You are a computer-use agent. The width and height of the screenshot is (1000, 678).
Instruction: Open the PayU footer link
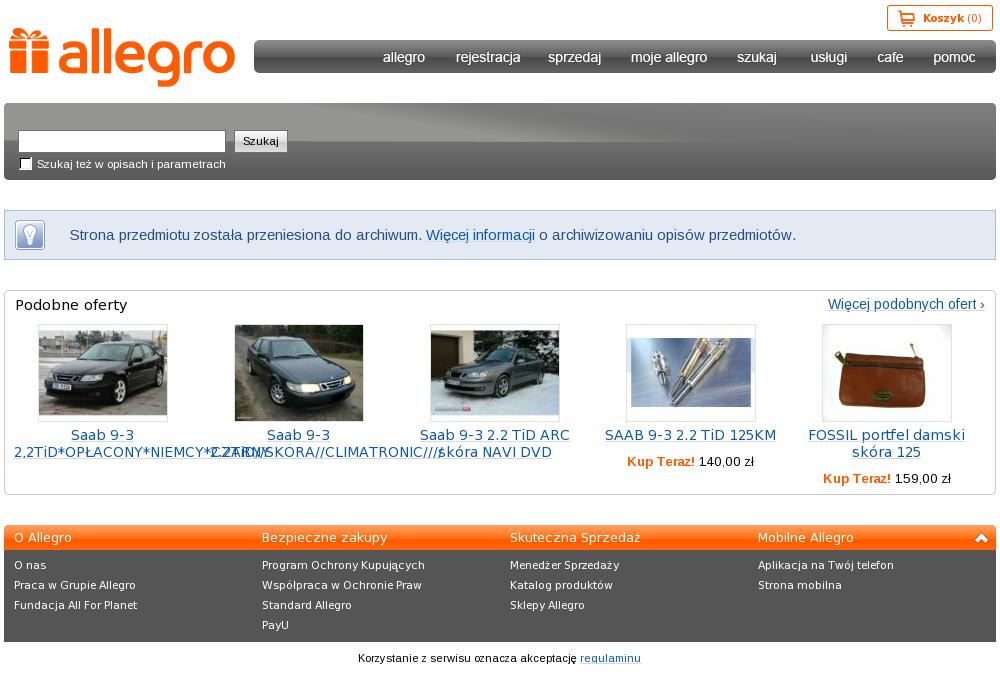point(276,625)
